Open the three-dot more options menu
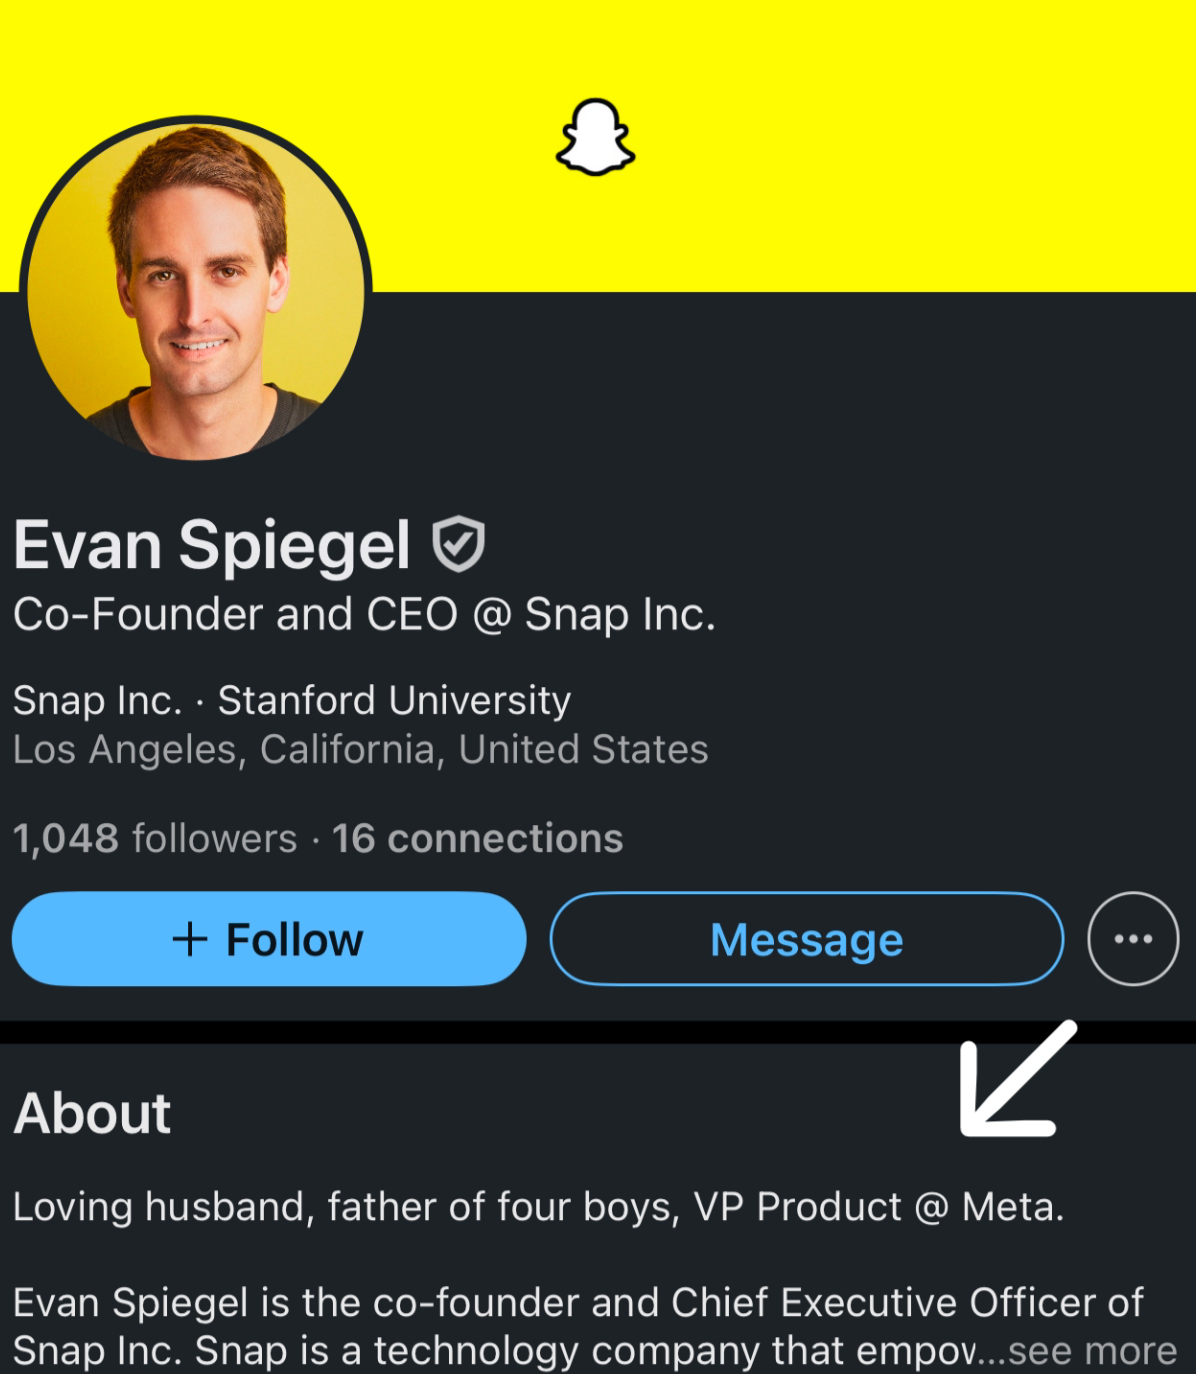 coord(1133,939)
